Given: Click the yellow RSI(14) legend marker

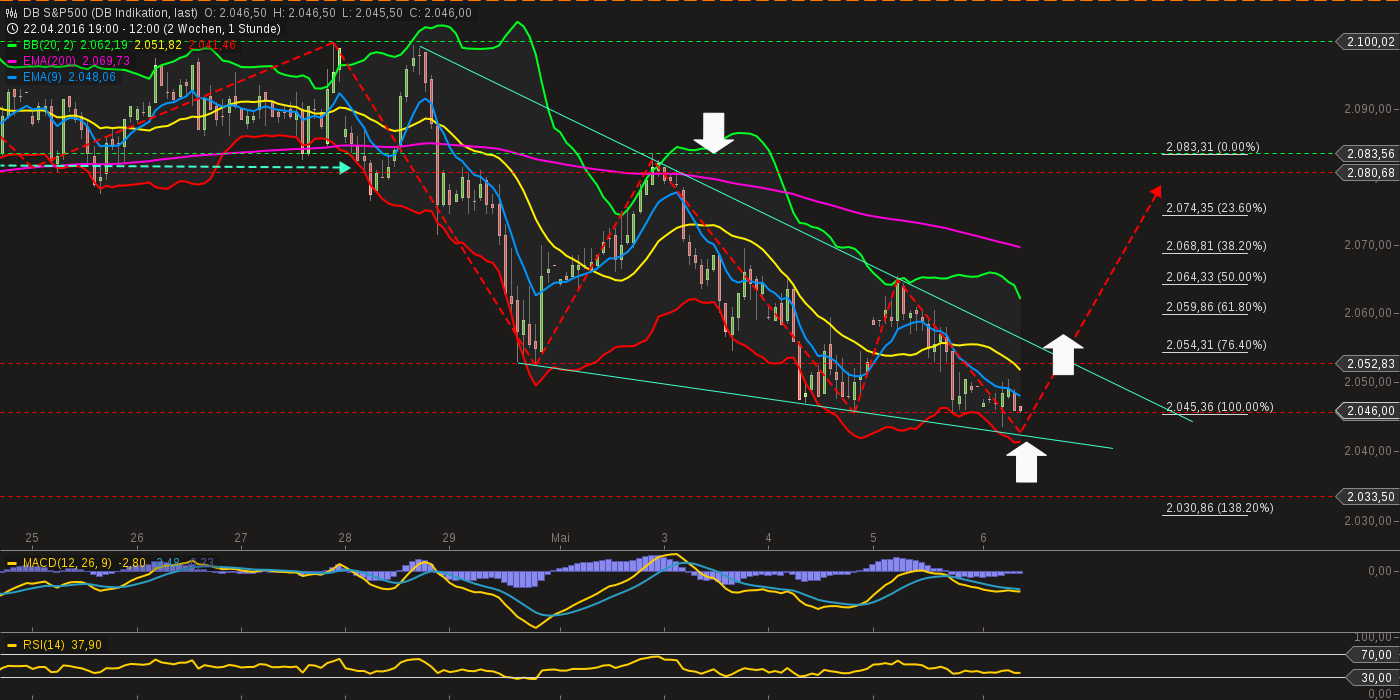Looking at the screenshot, I should [x=12, y=645].
